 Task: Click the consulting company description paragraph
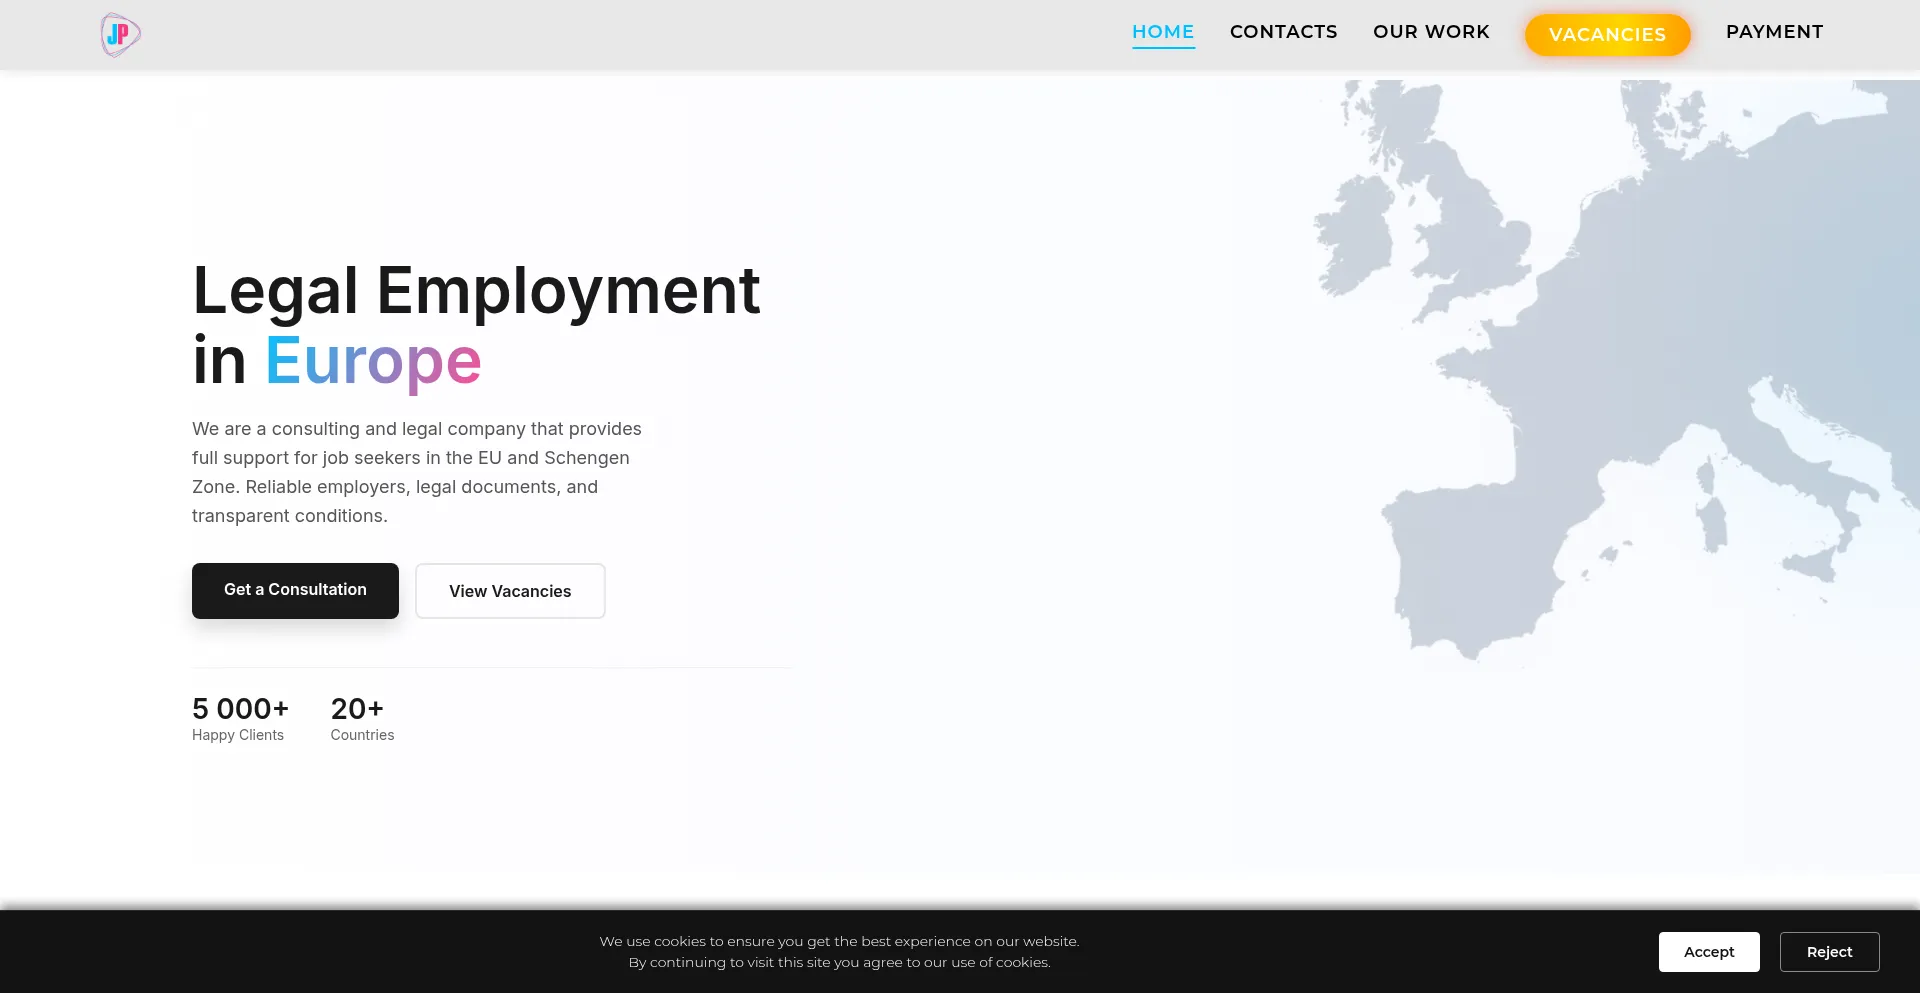point(417,472)
